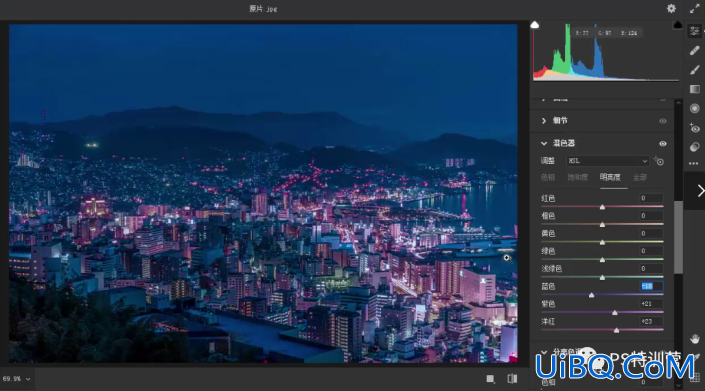Switch to the 全部 tab

pyautogui.click(x=640, y=177)
